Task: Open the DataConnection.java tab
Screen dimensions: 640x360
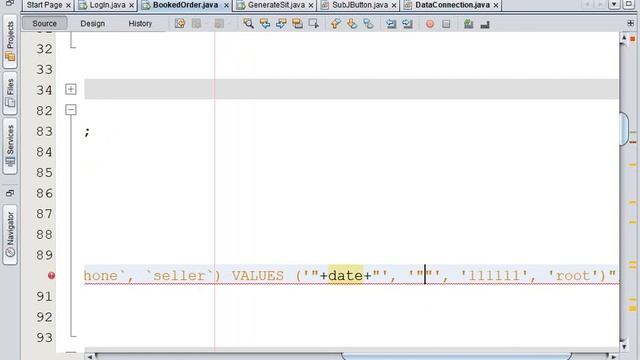Action: pos(452,5)
